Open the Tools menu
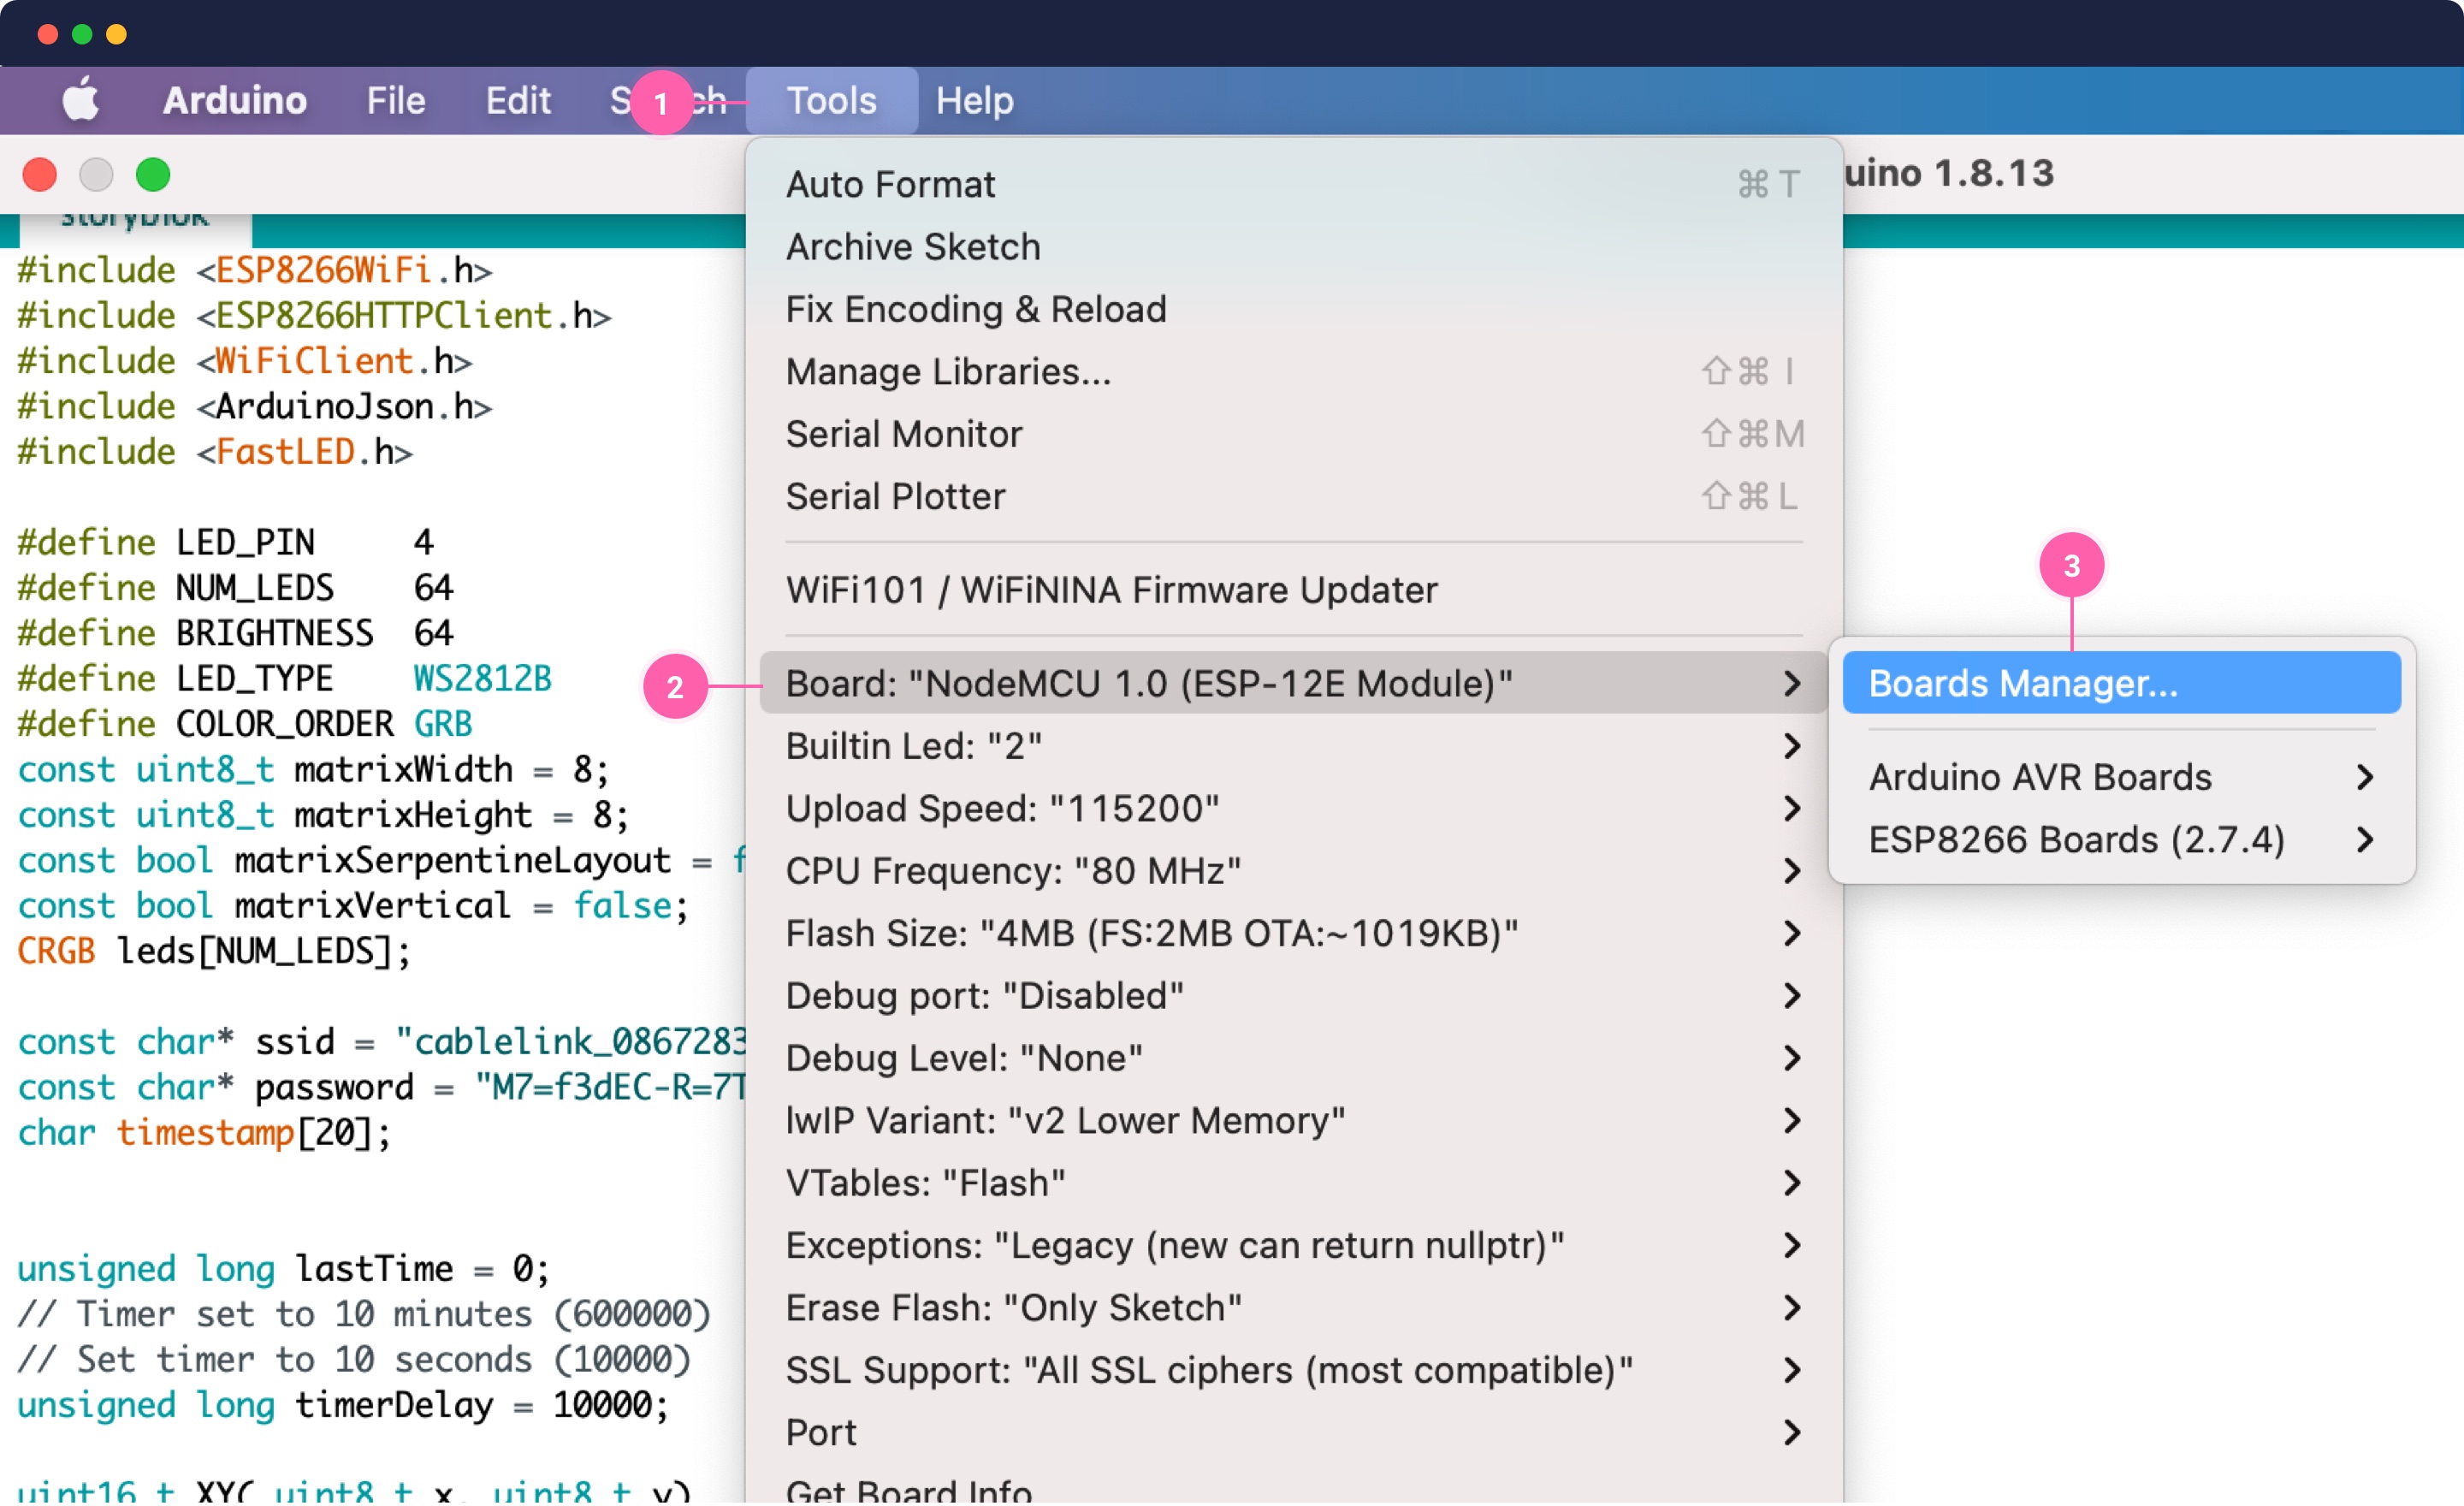 831,100
